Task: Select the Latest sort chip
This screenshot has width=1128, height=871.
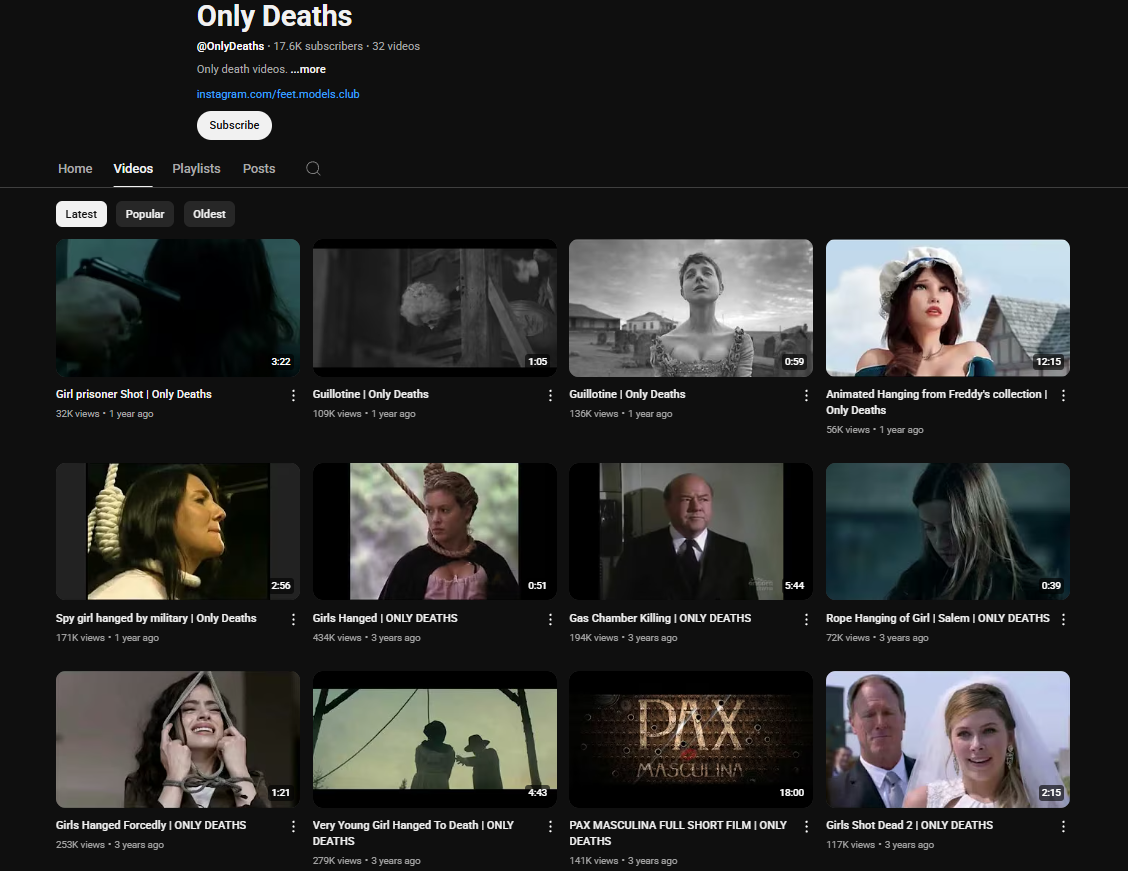Action: pyautogui.click(x=81, y=214)
